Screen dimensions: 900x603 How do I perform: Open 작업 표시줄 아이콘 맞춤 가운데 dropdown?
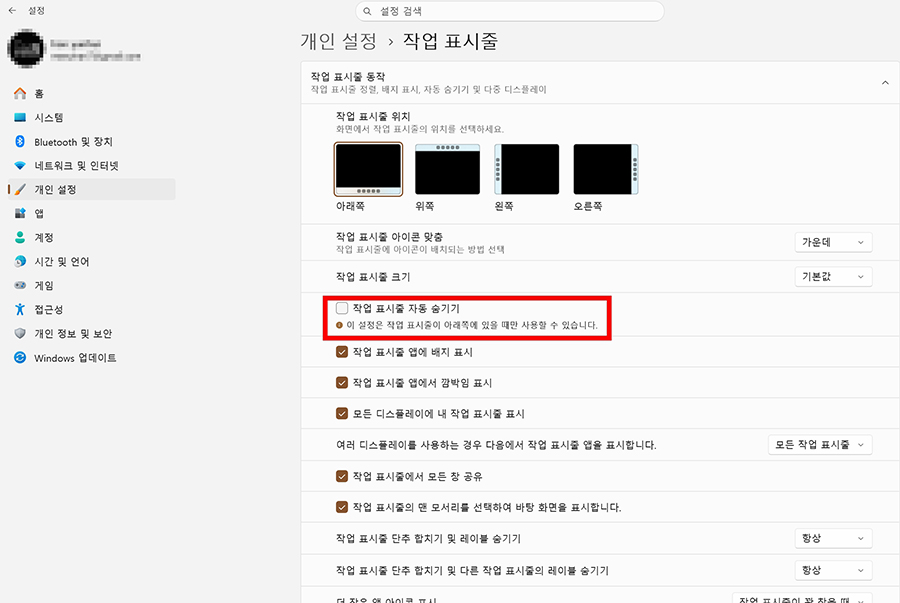[833, 242]
